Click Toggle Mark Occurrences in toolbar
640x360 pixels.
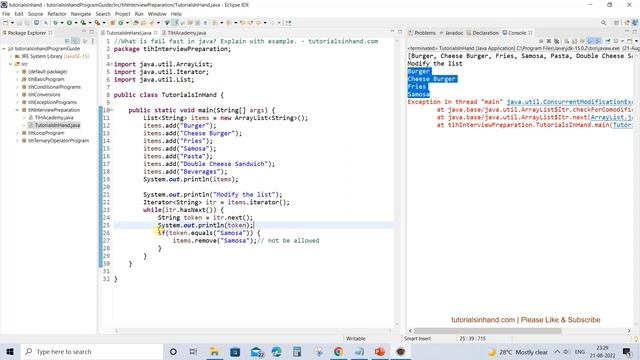(175, 22)
